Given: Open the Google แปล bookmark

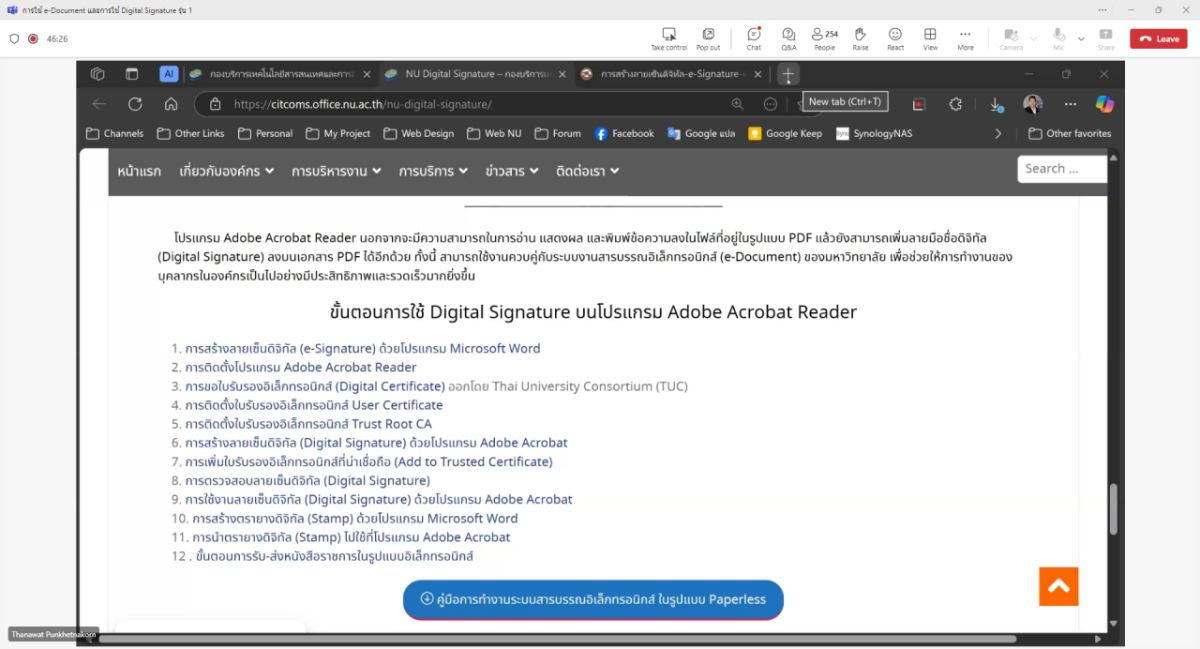Looking at the screenshot, I should click(701, 133).
